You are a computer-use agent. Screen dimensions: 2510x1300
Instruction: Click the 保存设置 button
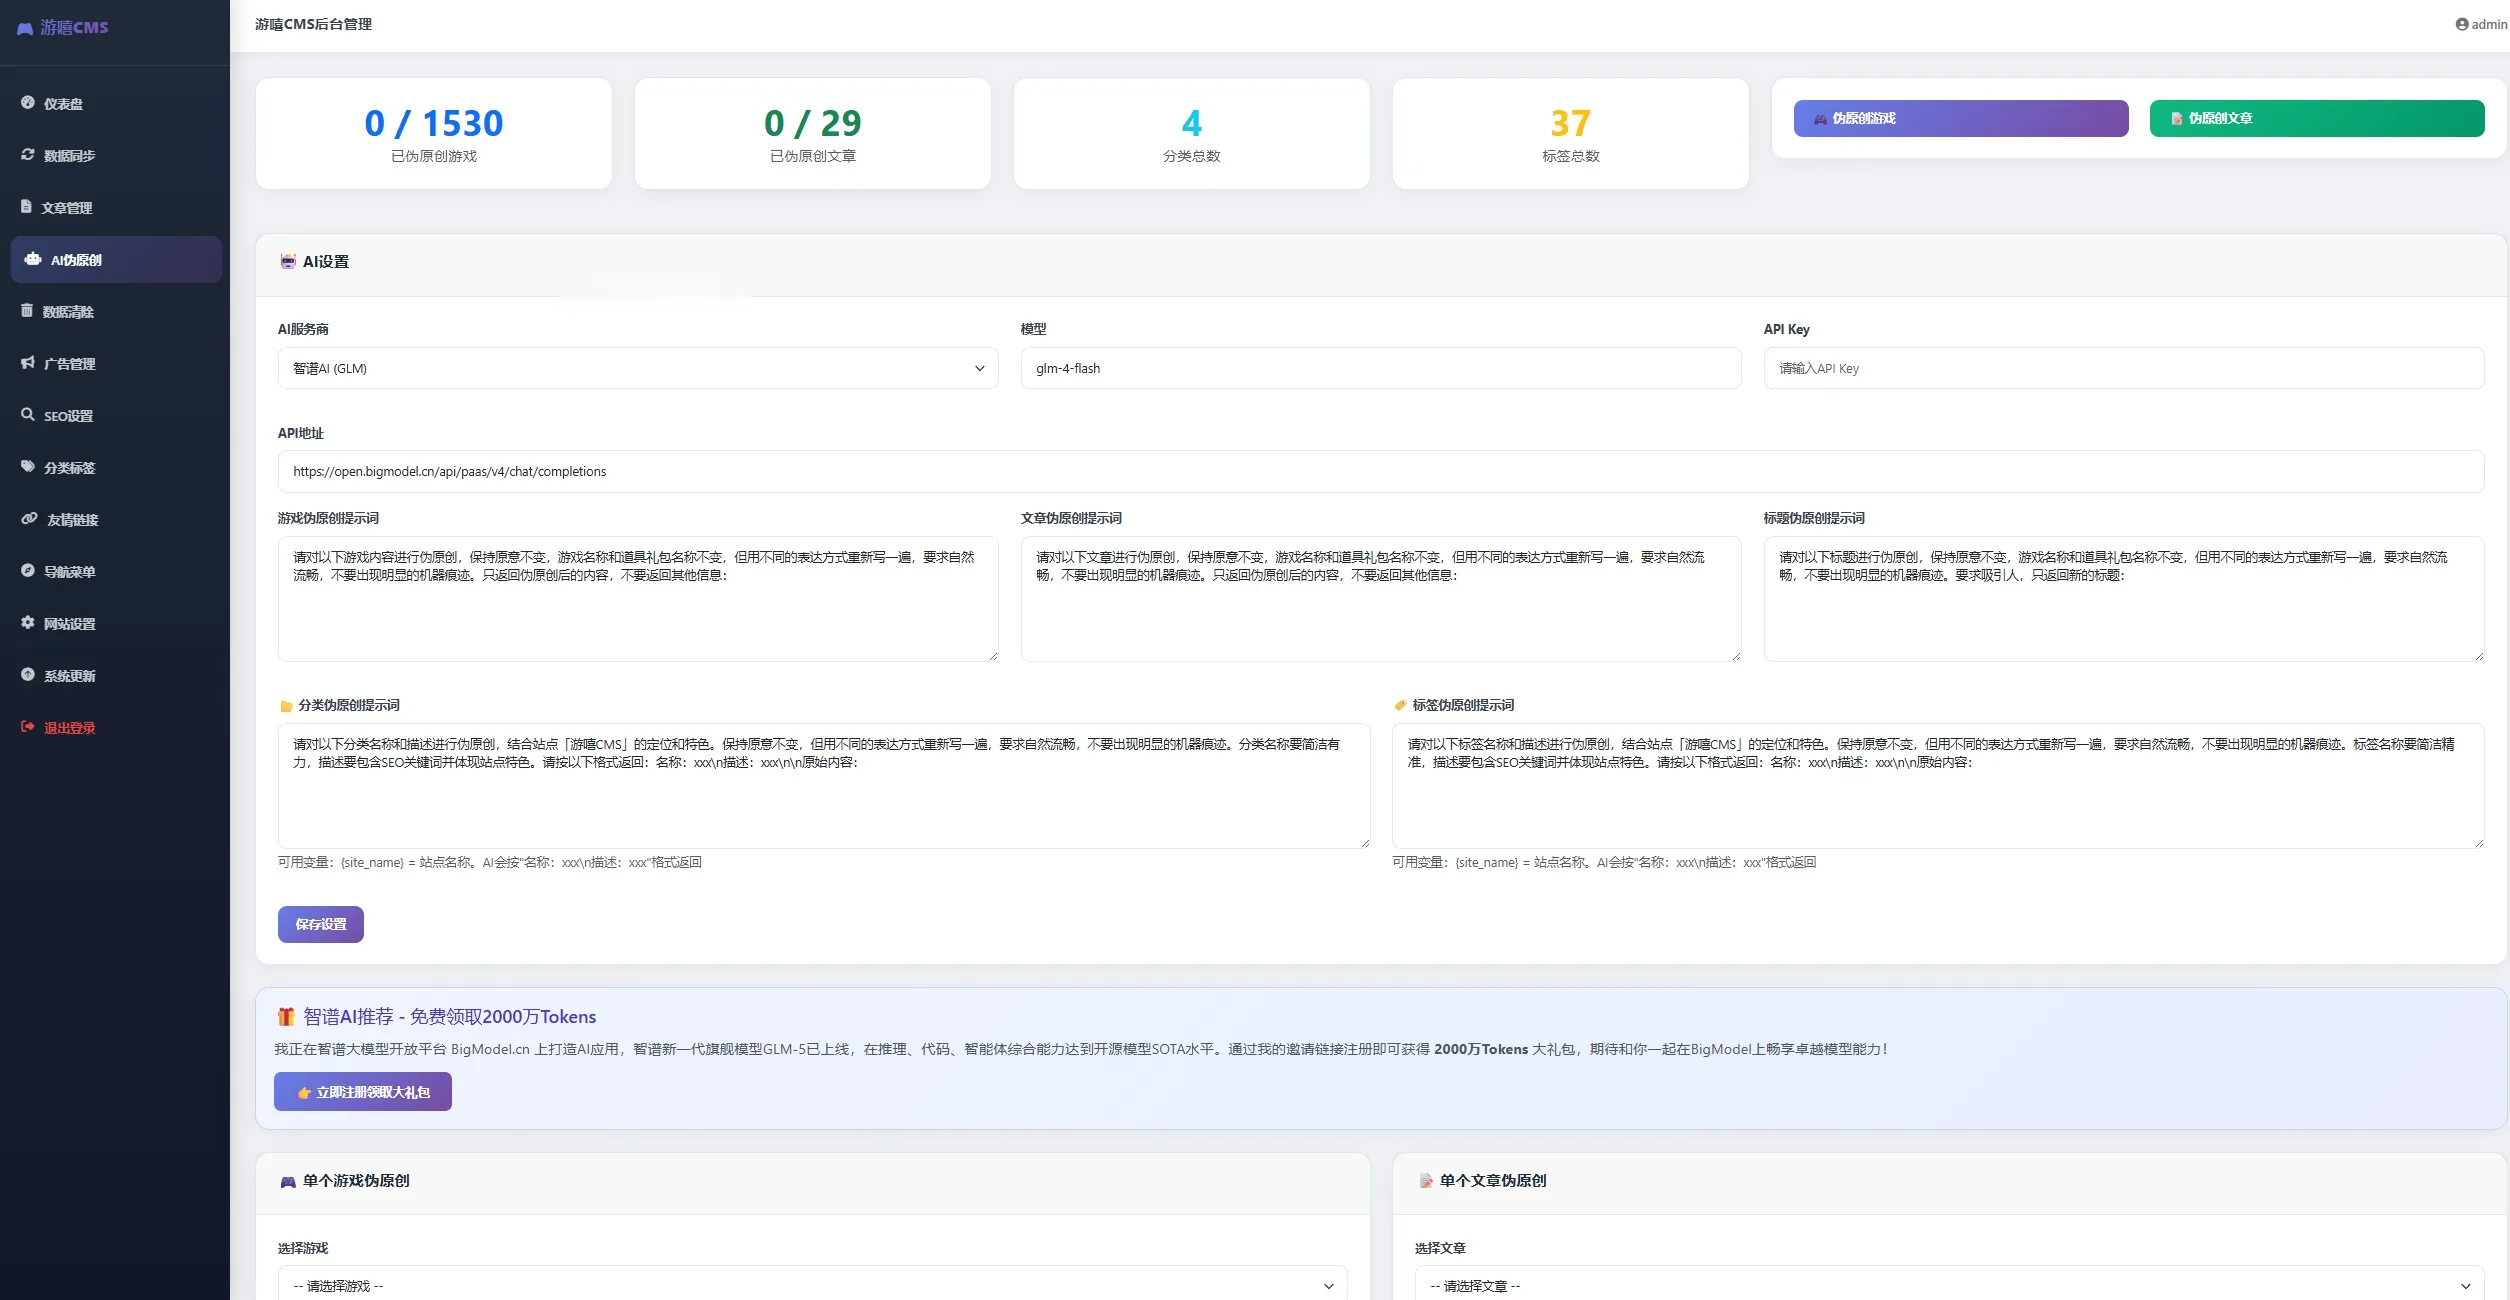320,924
